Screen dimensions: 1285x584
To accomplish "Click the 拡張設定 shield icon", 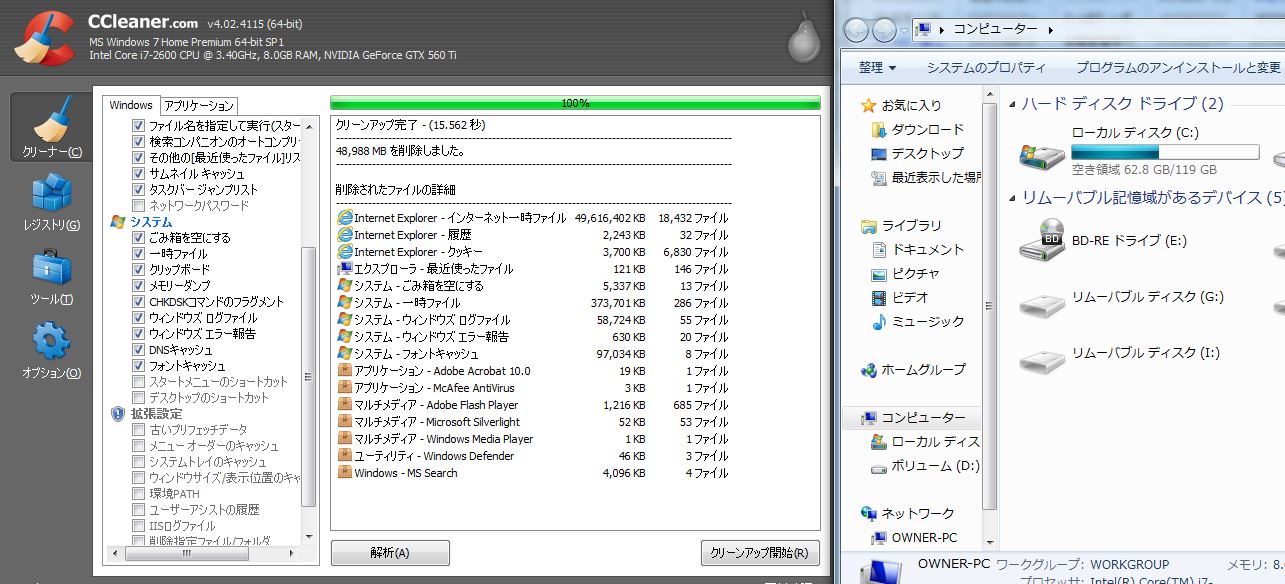I will pos(118,413).
